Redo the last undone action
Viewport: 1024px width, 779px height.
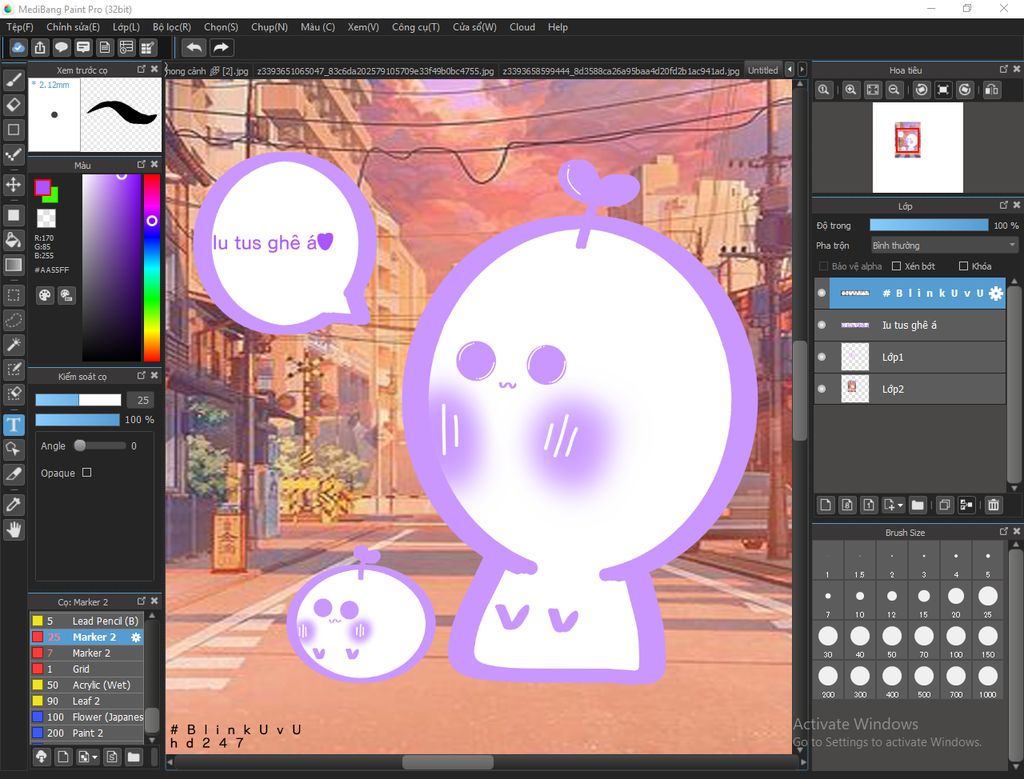click(x=221, y=48)
